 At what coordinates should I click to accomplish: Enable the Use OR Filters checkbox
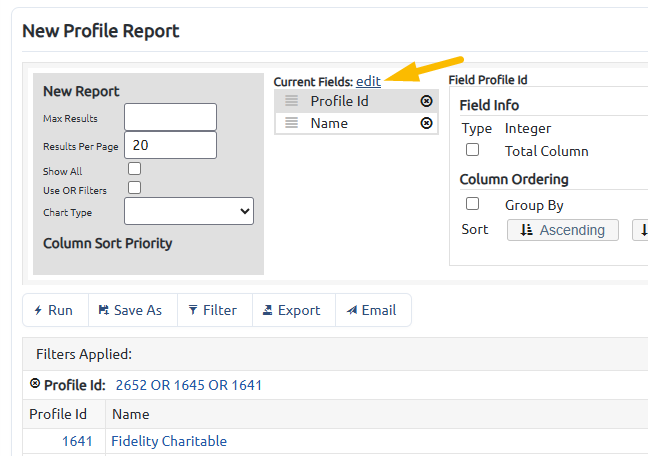(134, 188)
